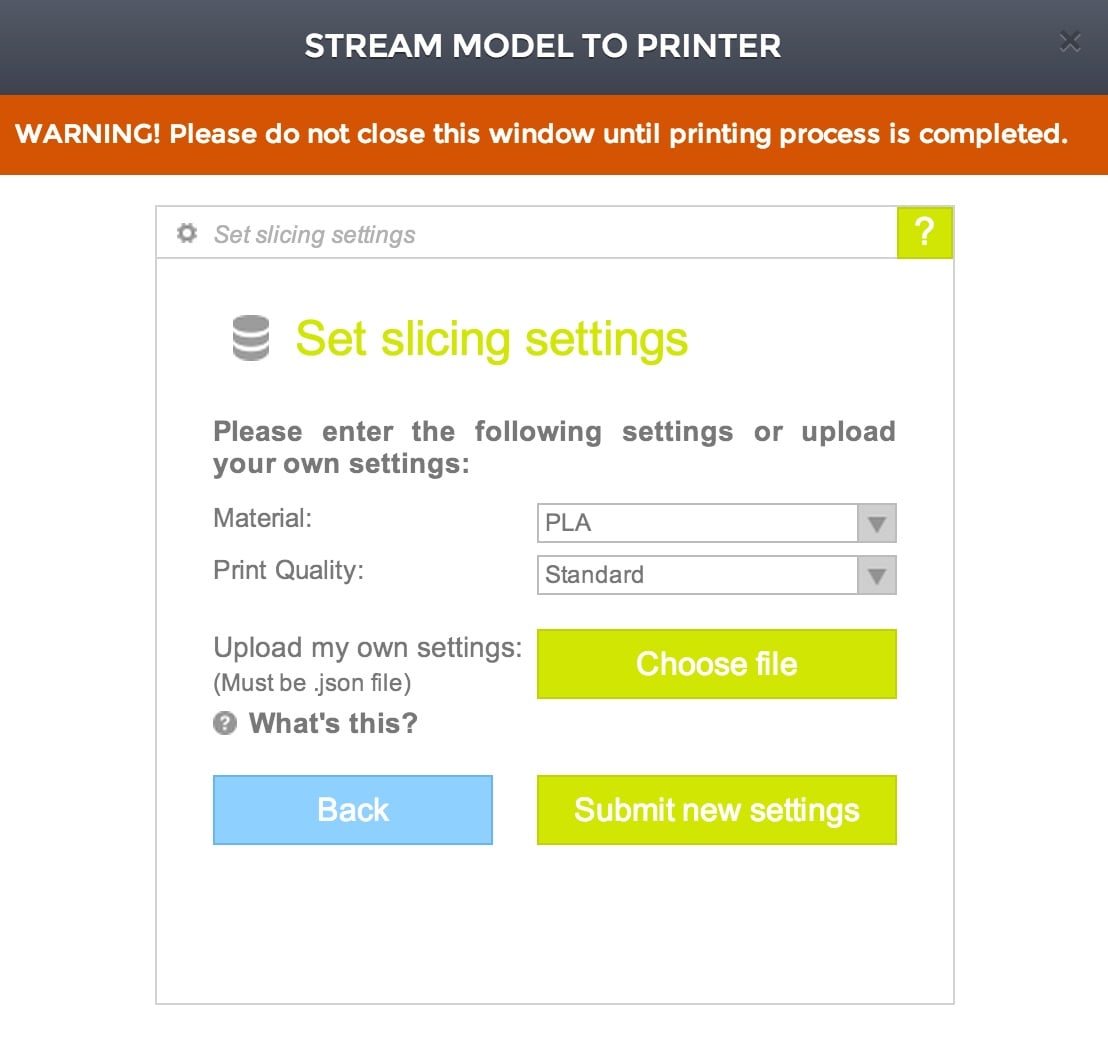Click gray question icon beside What's this
Image resolution: width=1108 pixels, height=1042 pixels.
(x=225, y=723)
